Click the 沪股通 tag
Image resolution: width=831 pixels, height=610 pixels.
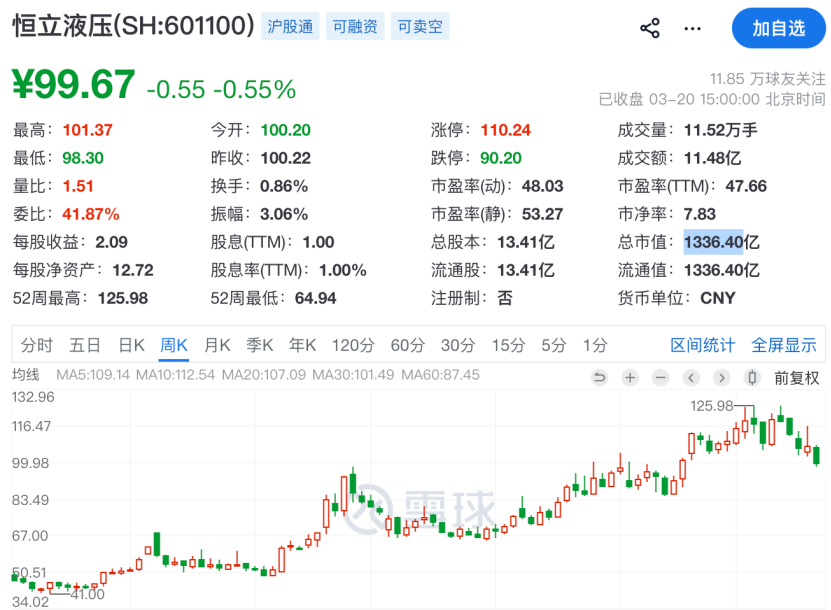point(290,26)
